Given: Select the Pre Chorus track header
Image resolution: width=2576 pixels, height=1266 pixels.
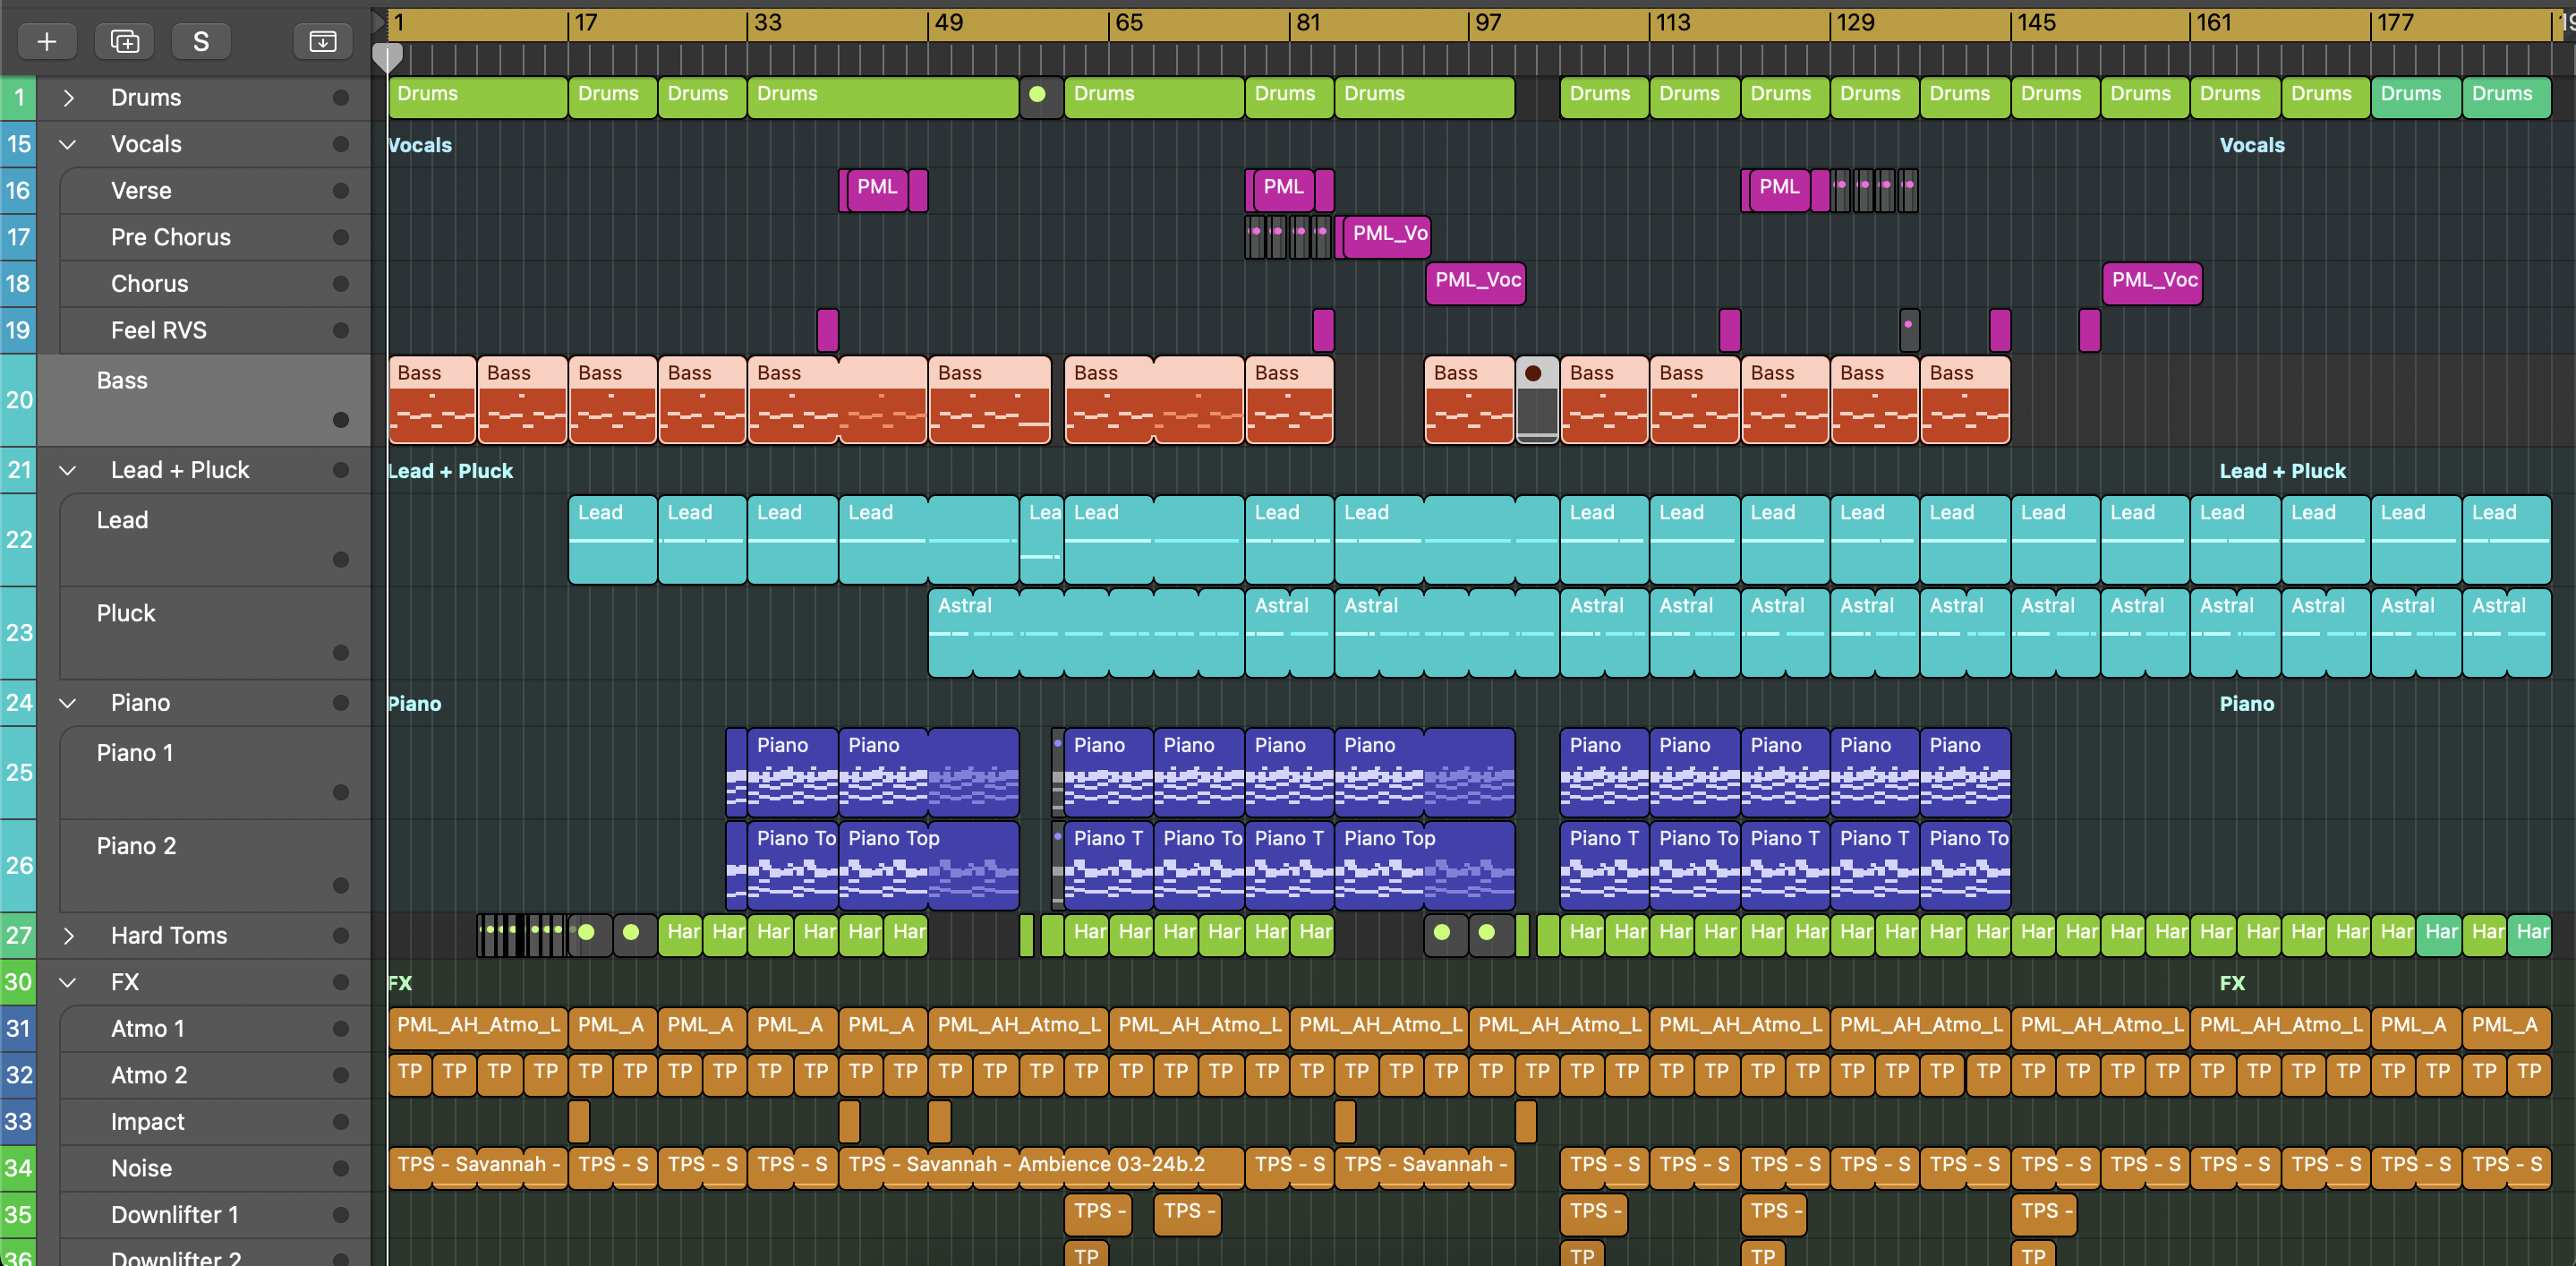Looking at the screenshot, I should click(x=215, y=237).
